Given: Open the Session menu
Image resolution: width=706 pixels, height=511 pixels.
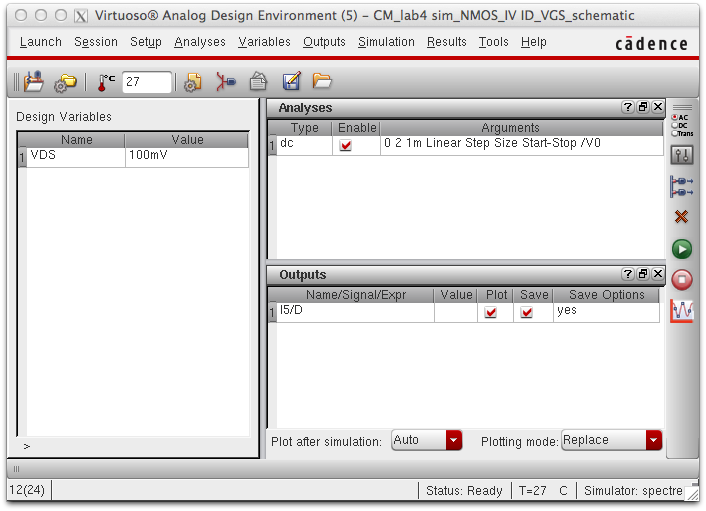Looking at the screenshot, I should click(x=95, y=42).
